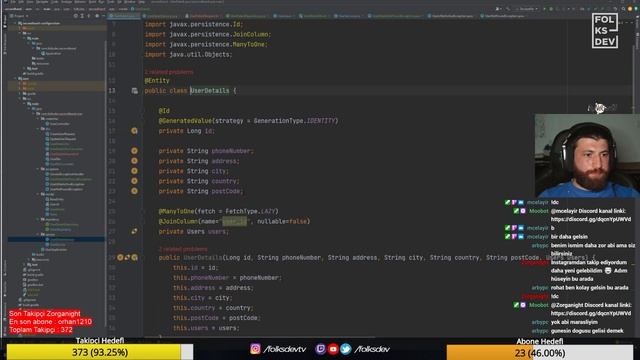Image resolution: width=640 pixels, height=360 pixels.
Task: Click the gutter icon beside the Long id field
Action: [x=134, y=131]
